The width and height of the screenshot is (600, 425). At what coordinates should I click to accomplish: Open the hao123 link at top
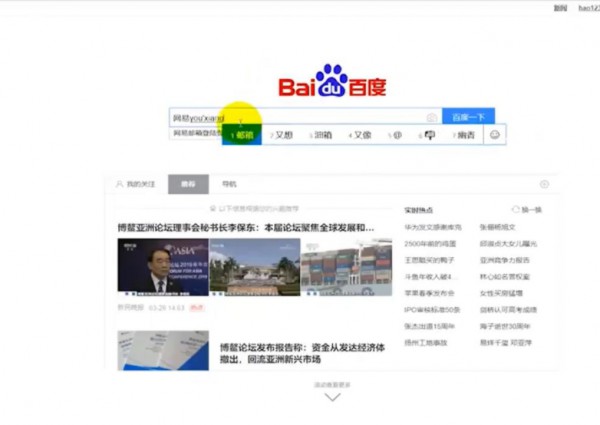(x=587, y=8)
